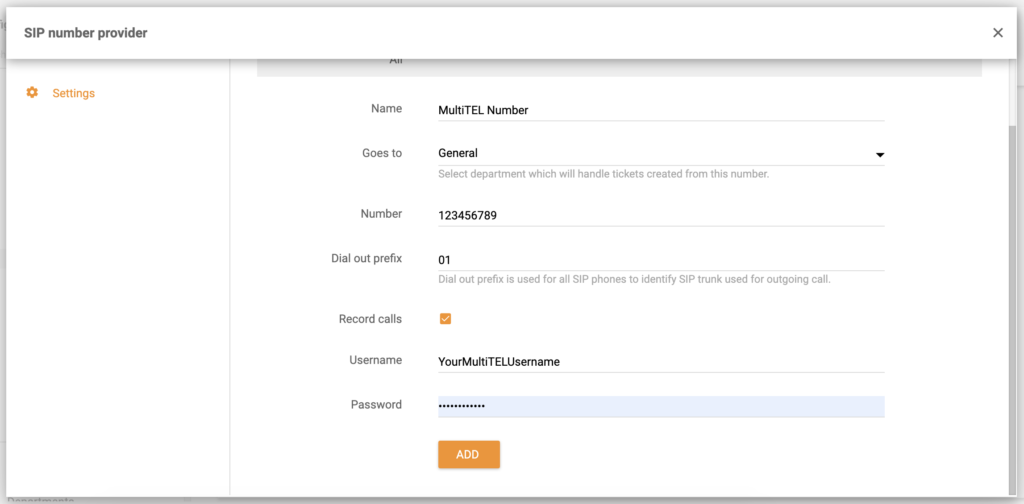Select the Username input field
Viewport: 1024px width, 504px height.
click(x=660, y=362)
